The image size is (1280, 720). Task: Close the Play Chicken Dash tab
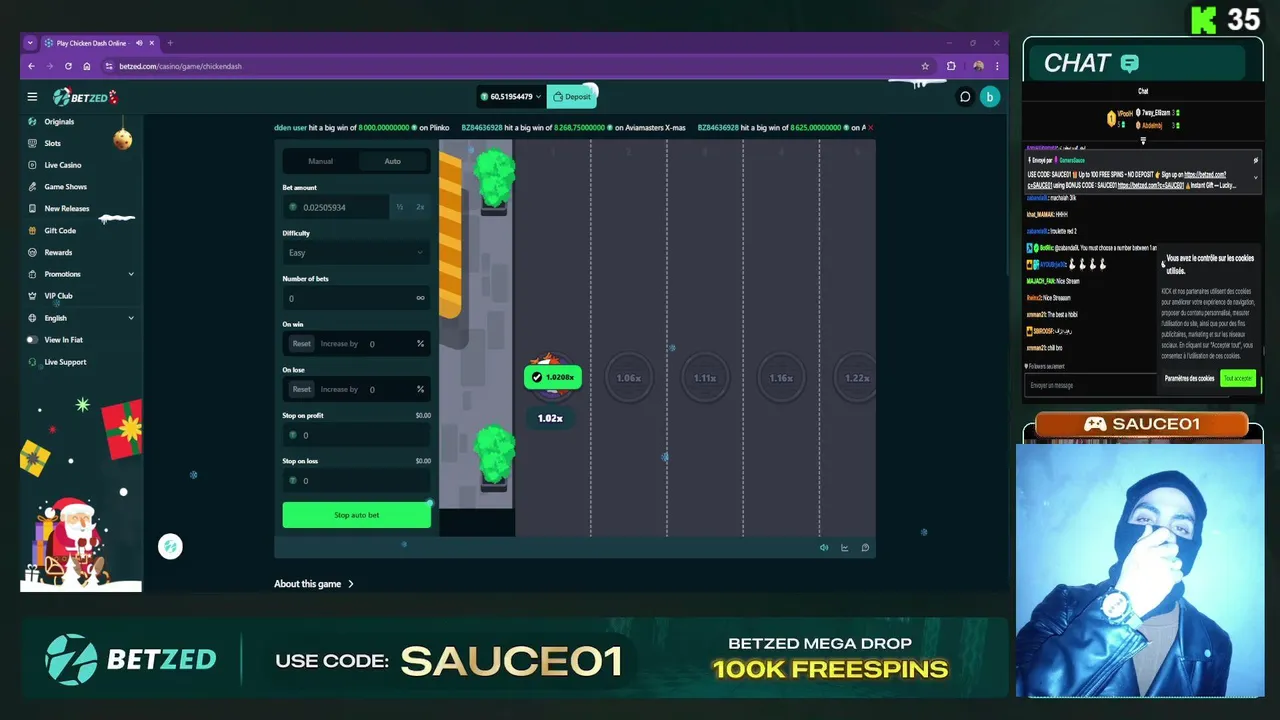click(x=153, y=43)
